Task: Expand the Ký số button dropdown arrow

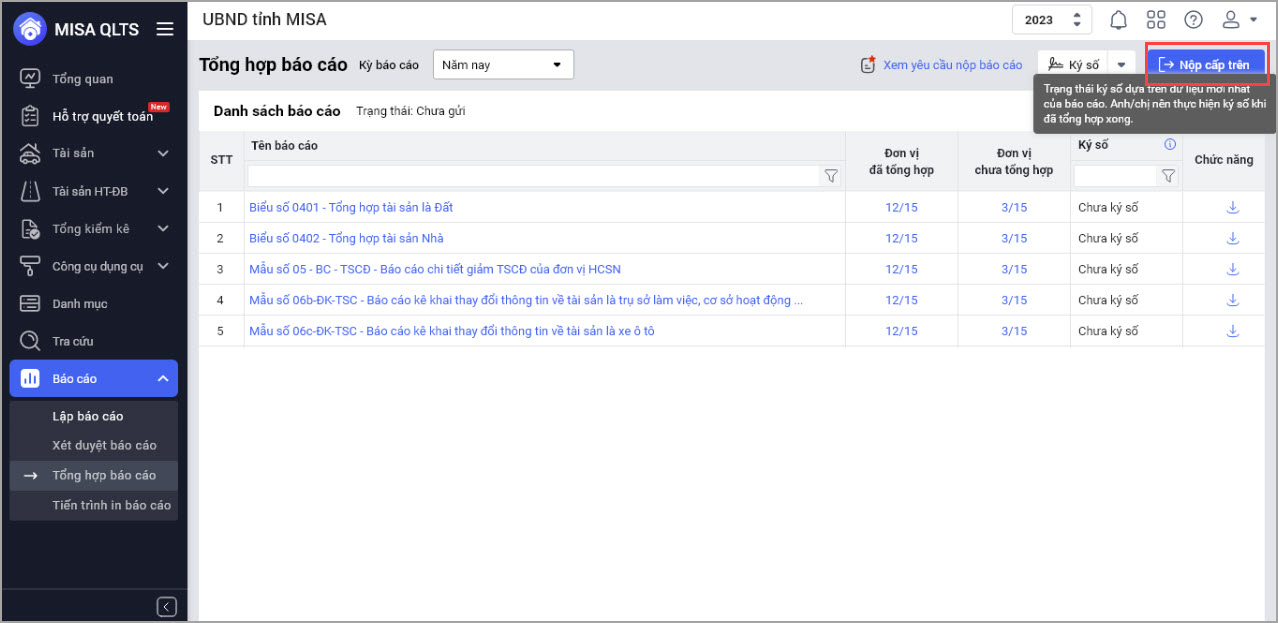Action: (x=1123, y=65)
